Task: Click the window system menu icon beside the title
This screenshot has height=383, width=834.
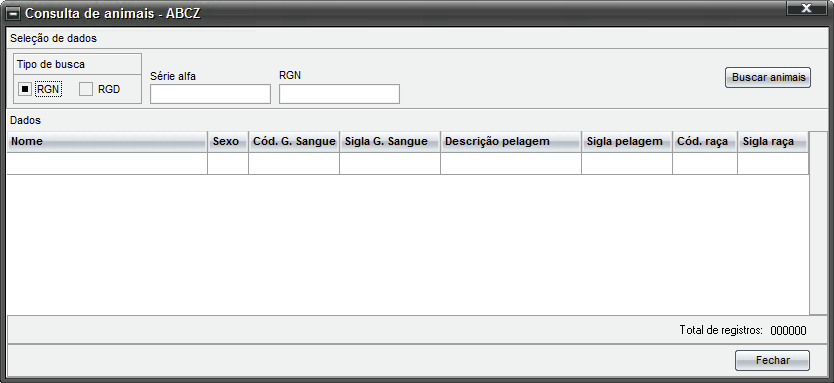Action: (x=14, y=14)
